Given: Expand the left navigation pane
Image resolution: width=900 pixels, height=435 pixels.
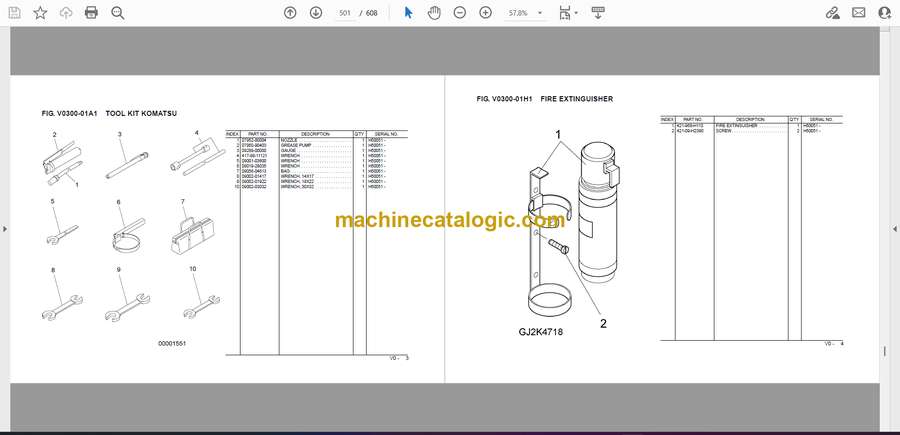Looking at the screenshot, I should pos(5,229).
